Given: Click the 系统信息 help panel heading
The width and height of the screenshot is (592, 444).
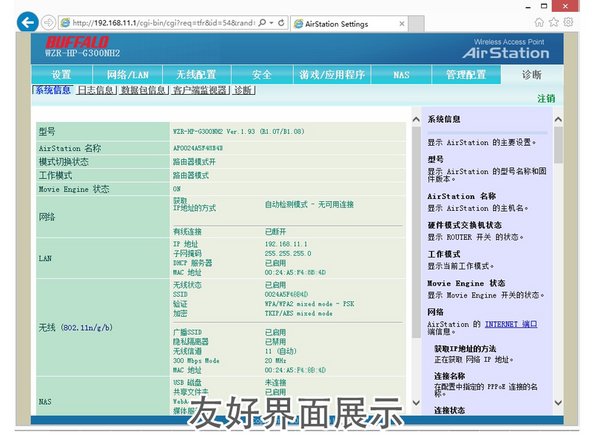Looking at the screenshot, I should tap(444, 119).
